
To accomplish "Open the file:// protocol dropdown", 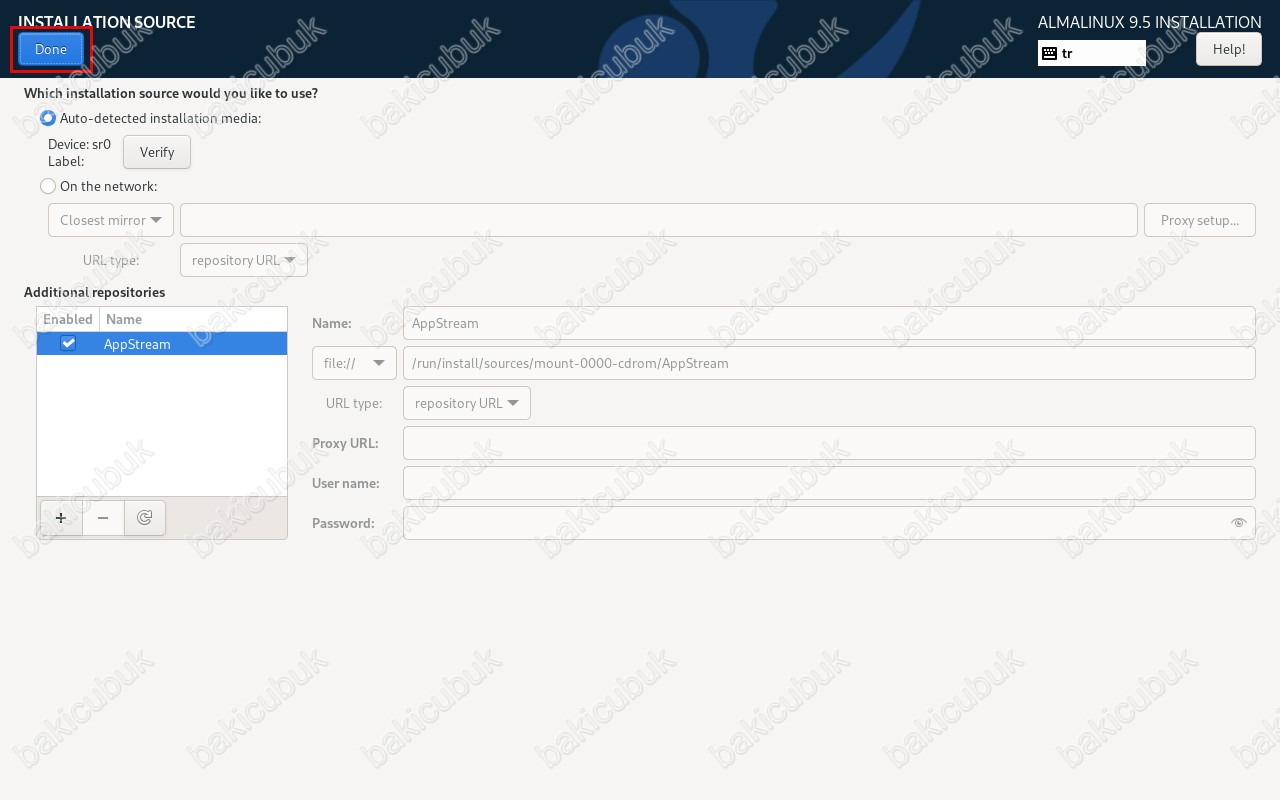I will (x=354, y=363).
